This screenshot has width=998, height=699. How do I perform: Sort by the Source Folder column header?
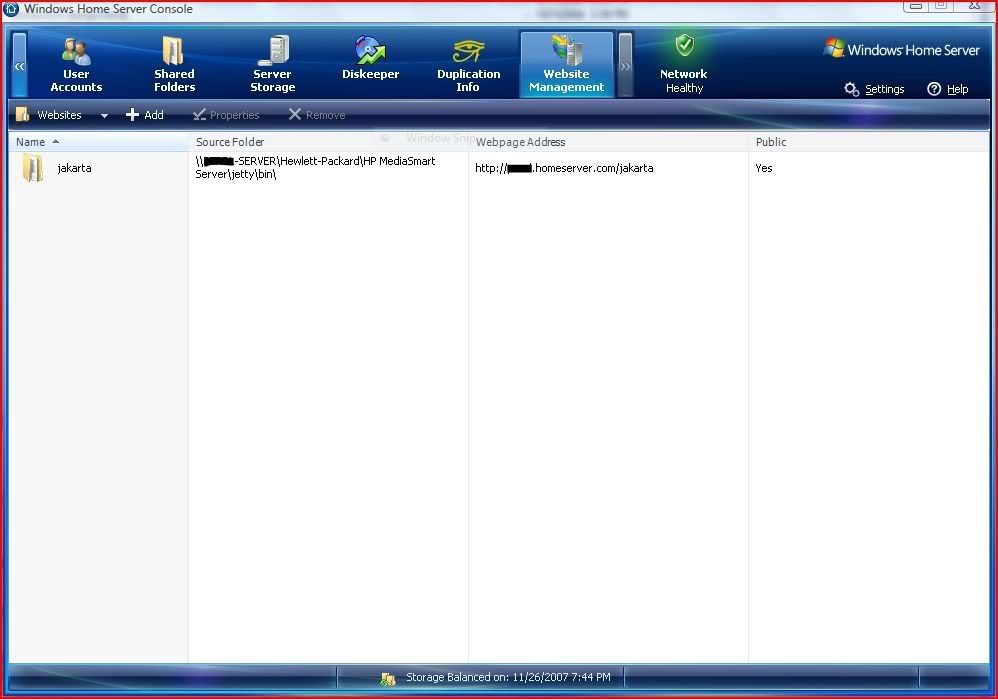click(328, 142)
